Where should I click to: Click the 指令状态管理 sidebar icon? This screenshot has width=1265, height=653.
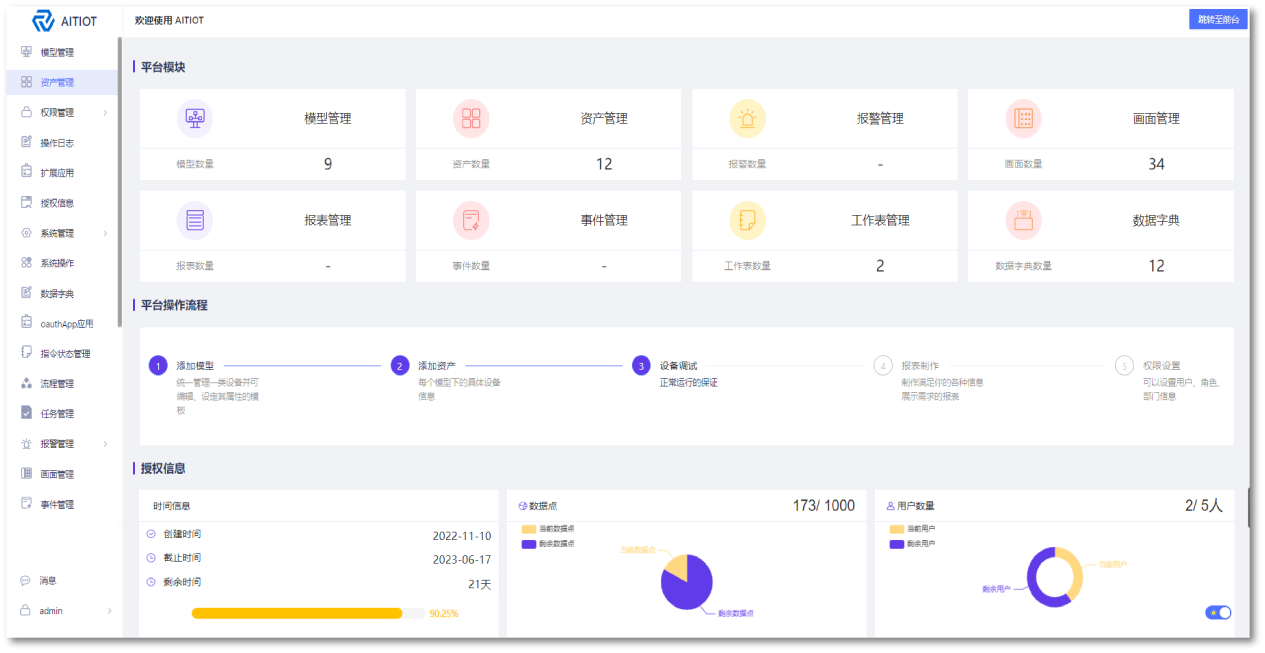point(27,353)
